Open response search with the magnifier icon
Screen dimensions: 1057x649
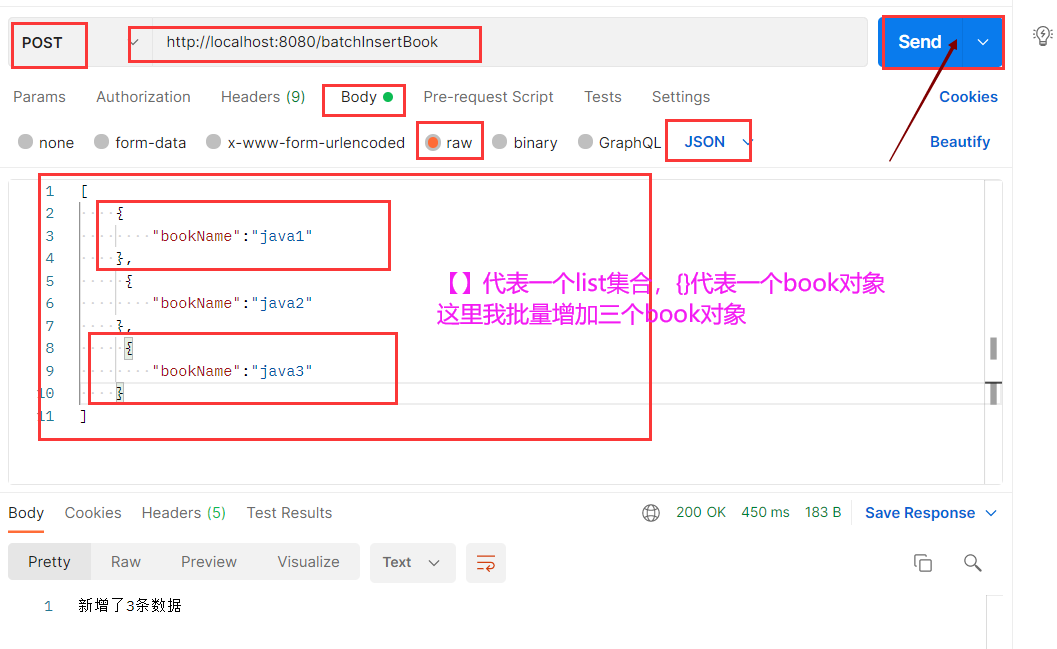click(972, 563)
